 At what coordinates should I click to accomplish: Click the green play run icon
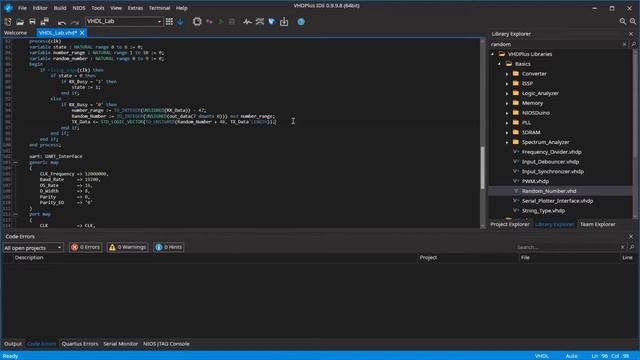[x=221, y=22]
